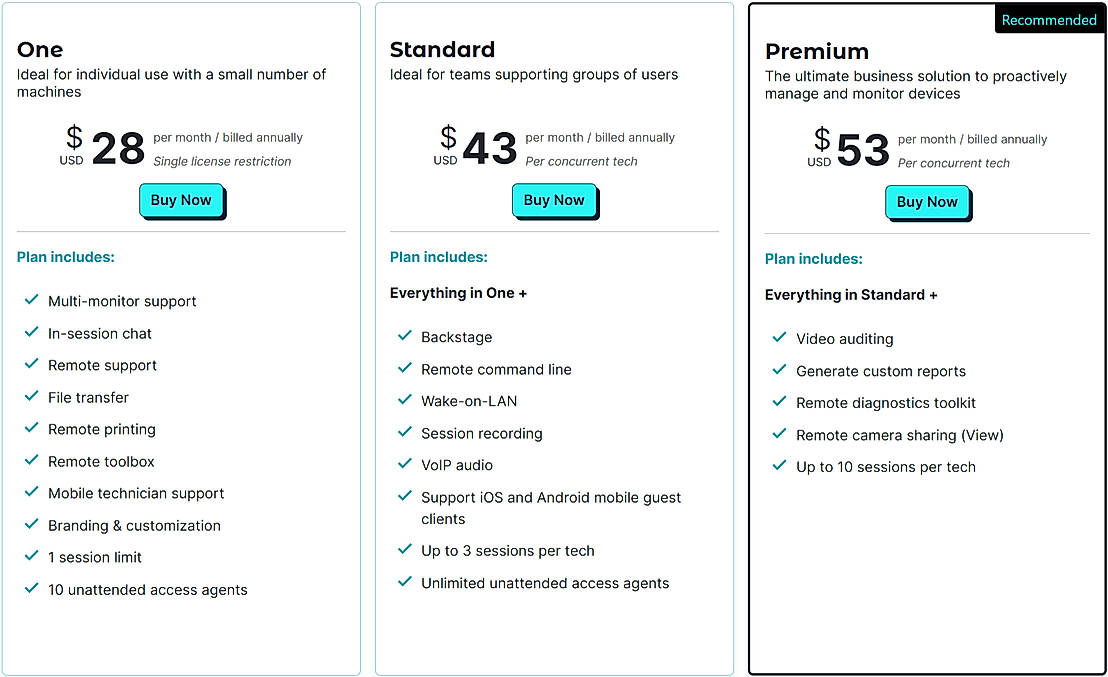Click the checkmark next to VoIP audio
Screen dimensions: 1108x677
click(404, 464)
